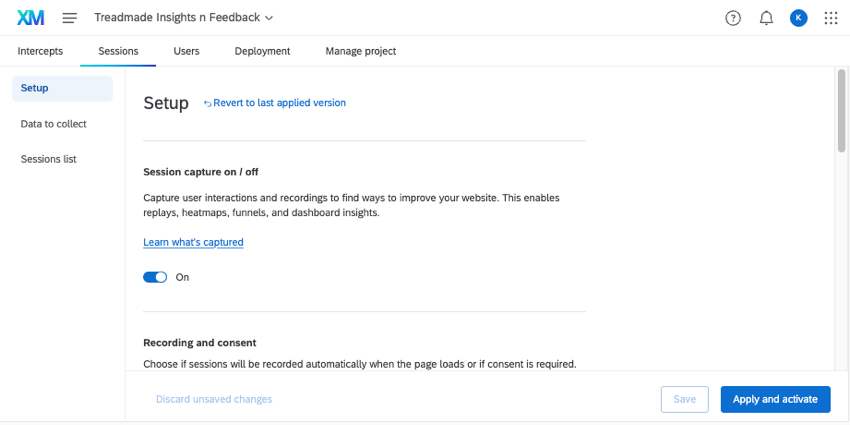
Task: Click the XM logo
Action: click(x=31, y=18)
